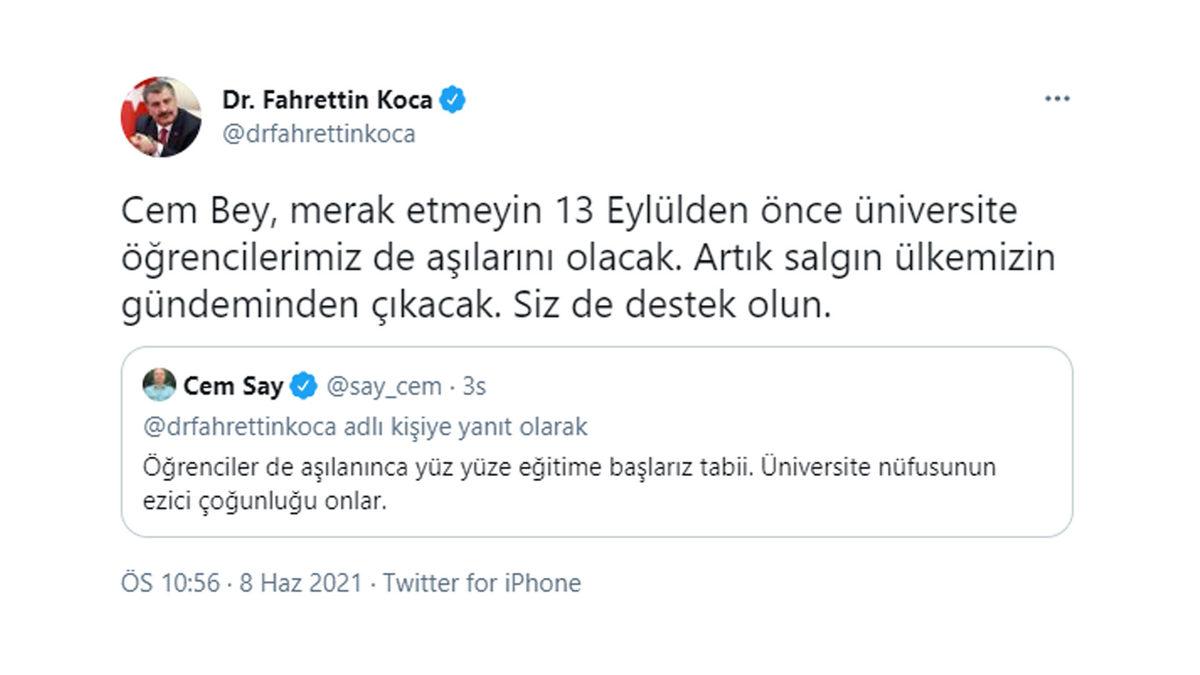The width and height of the screenshot is (1200, 675).
Task: Click the 3s timestamp on quoted tweet
Action: coord(472,383)
